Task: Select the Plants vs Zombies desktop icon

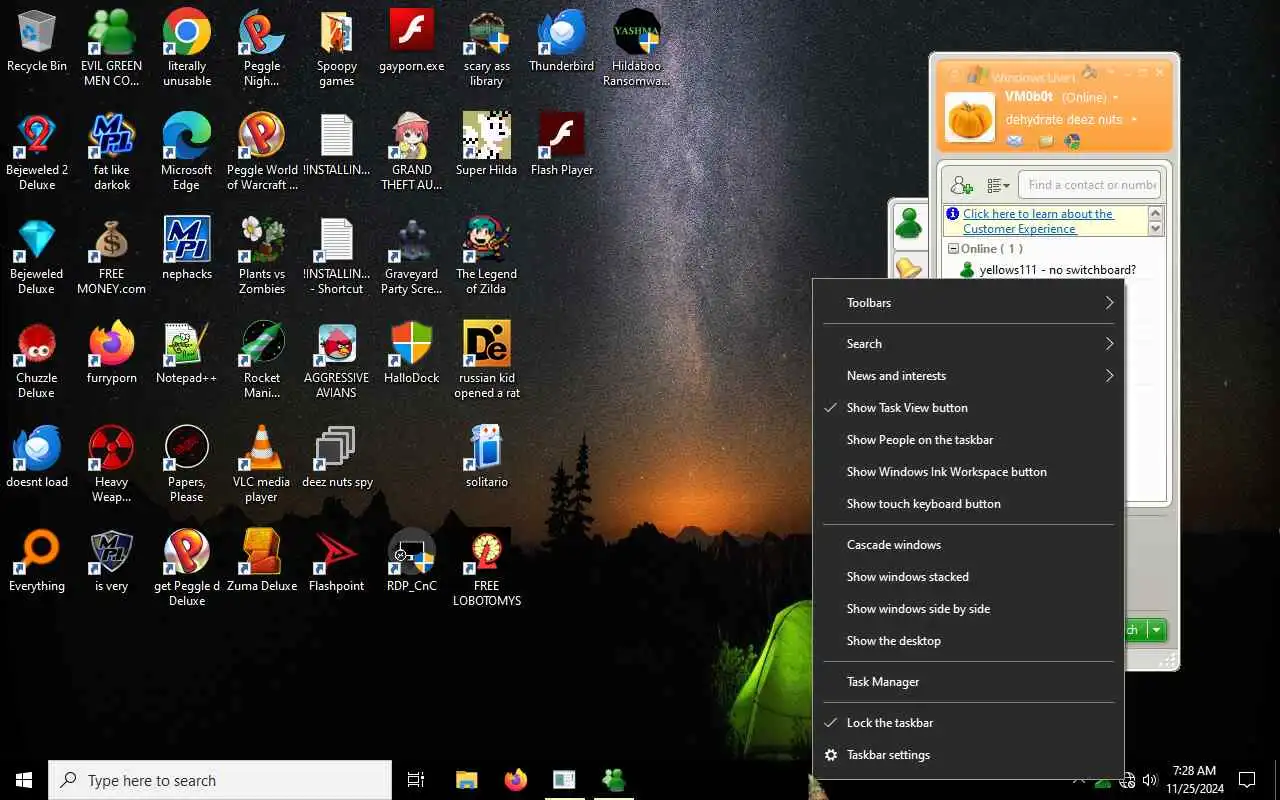Action: click(262, 255)
